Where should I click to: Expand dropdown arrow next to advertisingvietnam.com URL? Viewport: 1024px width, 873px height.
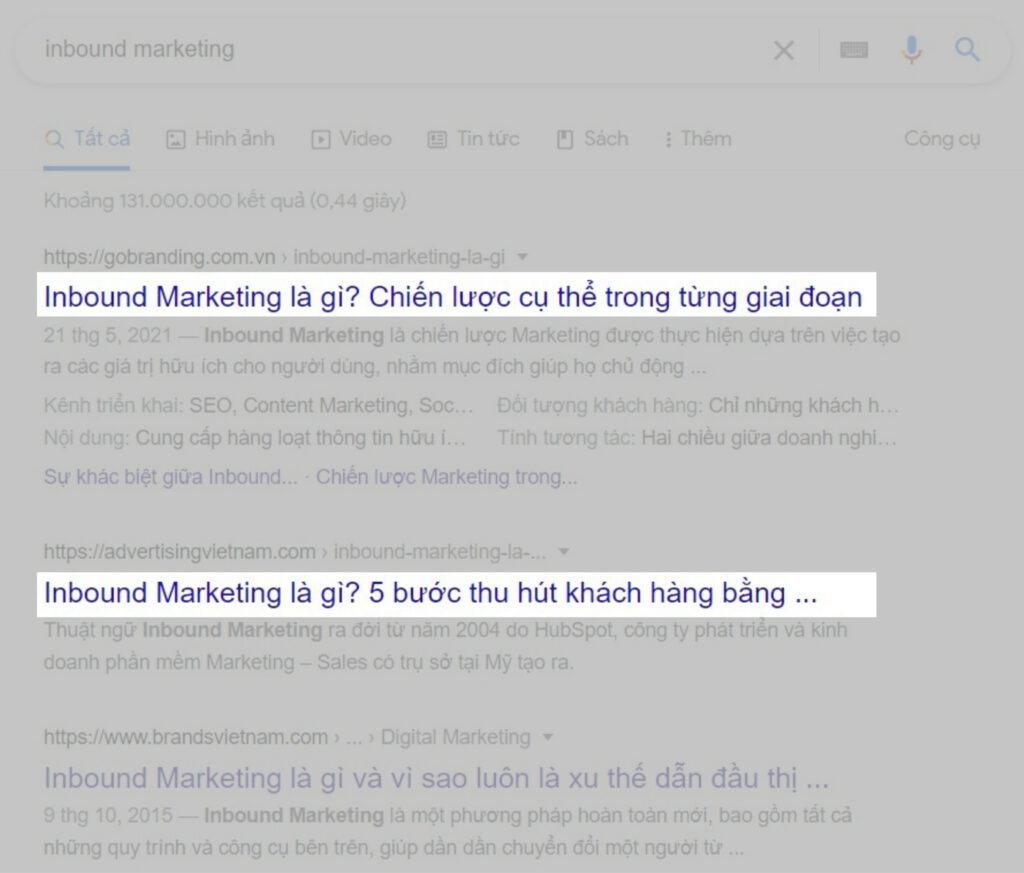(564, 552)
